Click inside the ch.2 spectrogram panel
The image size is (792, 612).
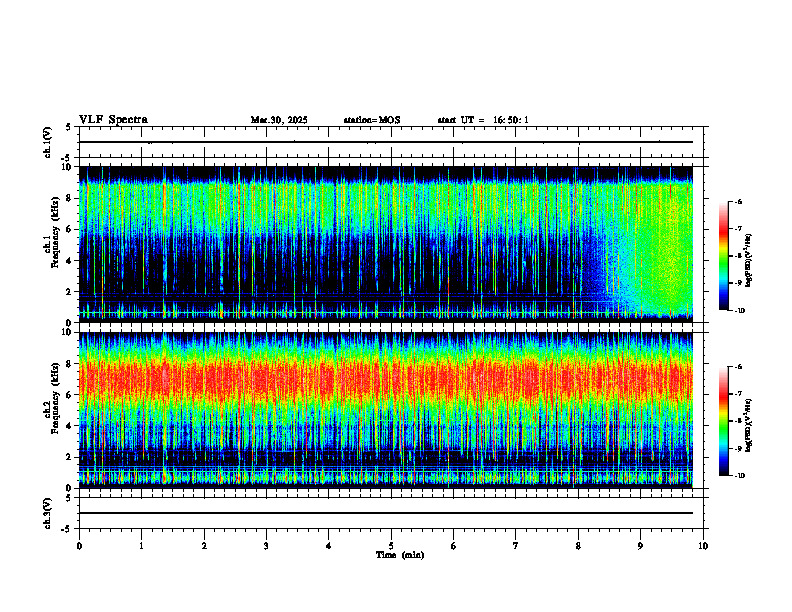point(386,410)
